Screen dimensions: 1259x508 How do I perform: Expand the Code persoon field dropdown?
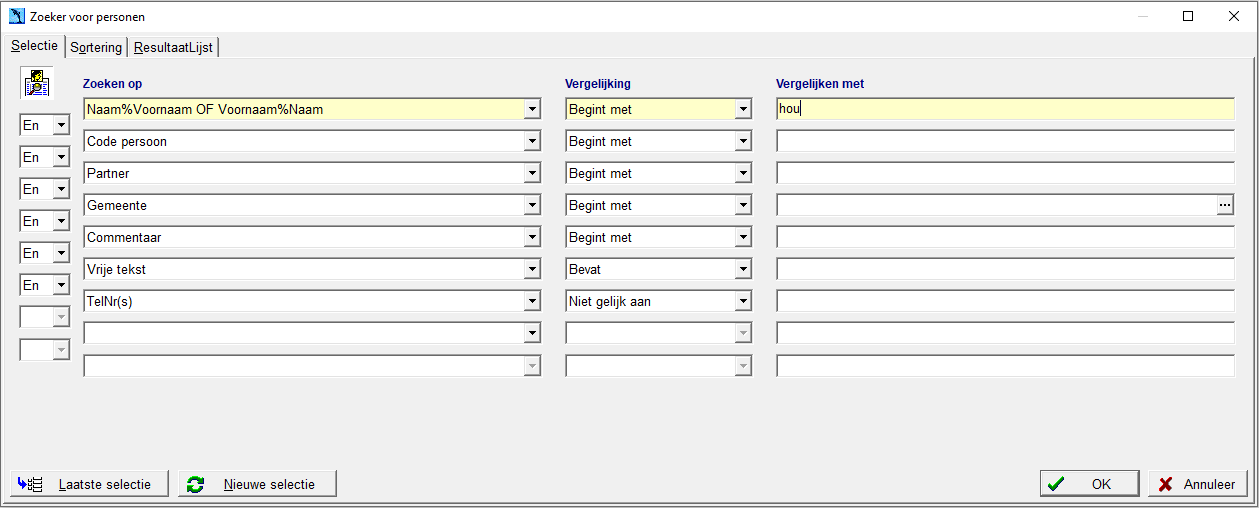coord(532,141)
